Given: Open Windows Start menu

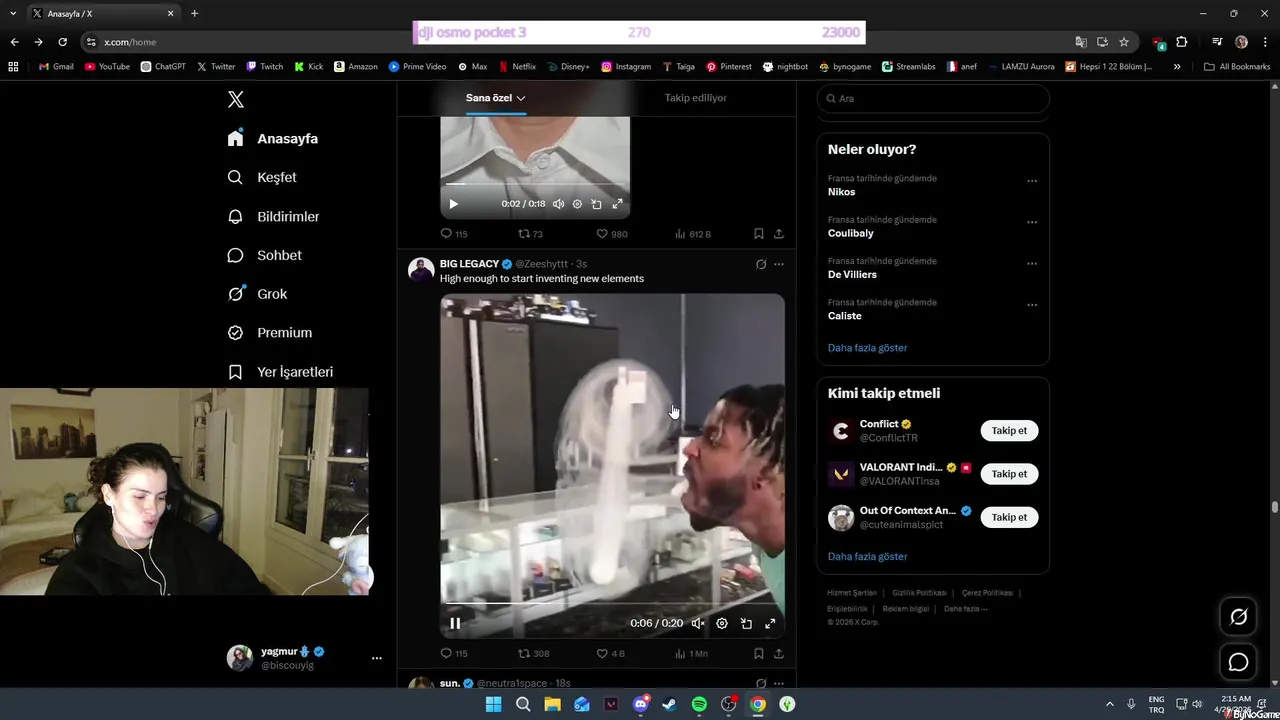Looking at the screenshot, I should click(x=493, y=704).
